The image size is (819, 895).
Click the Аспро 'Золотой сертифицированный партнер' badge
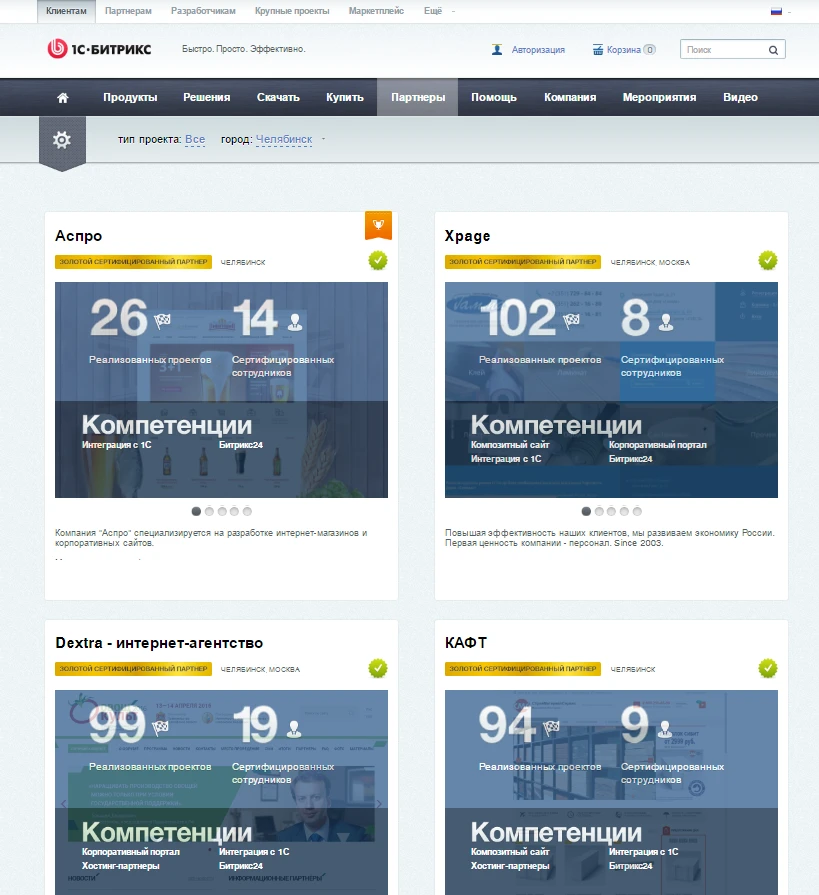(x=134, y=261)
